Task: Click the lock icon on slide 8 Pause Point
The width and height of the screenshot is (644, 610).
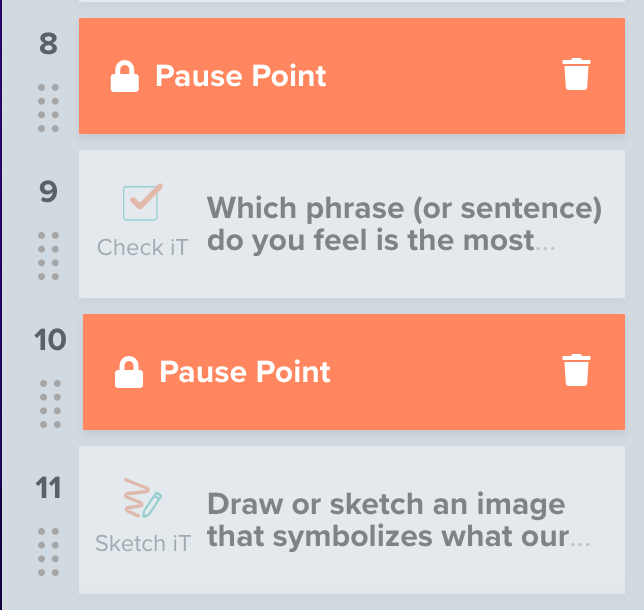Action: pos(124,76)
